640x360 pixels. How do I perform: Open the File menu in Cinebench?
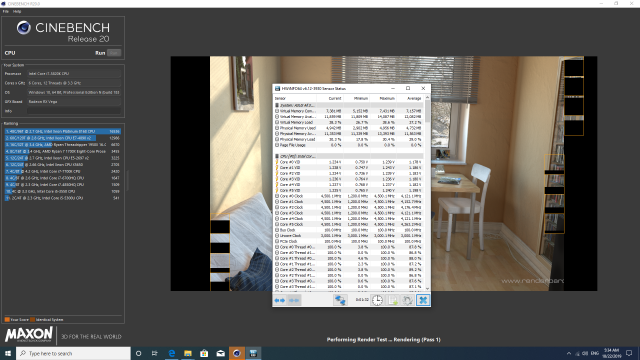pyautogui.click(x=5, y=11)
